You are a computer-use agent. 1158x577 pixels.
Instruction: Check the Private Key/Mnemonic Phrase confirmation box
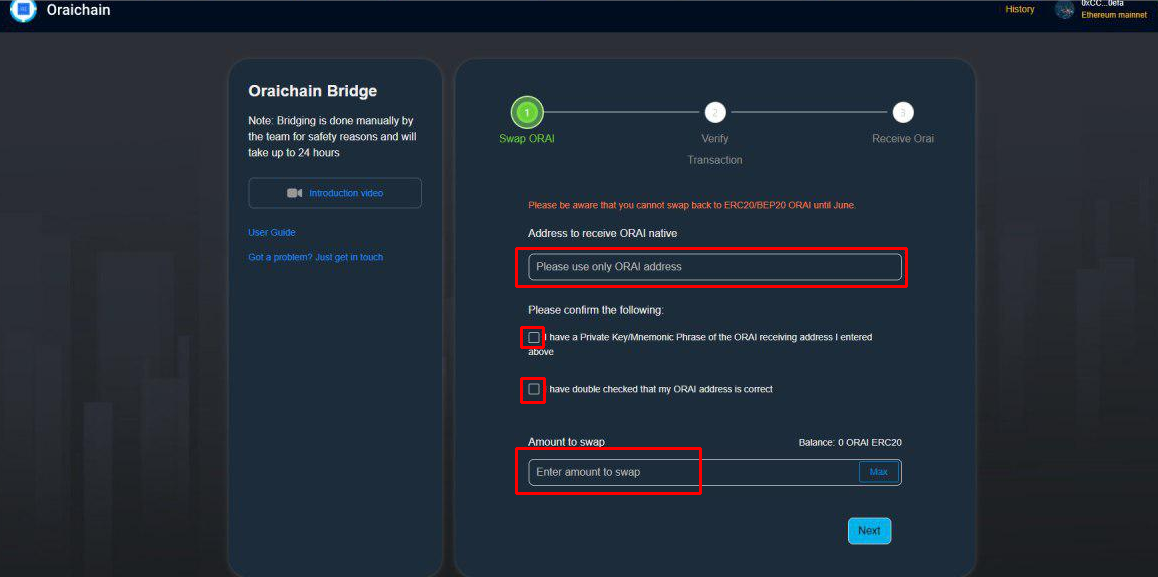534,338
